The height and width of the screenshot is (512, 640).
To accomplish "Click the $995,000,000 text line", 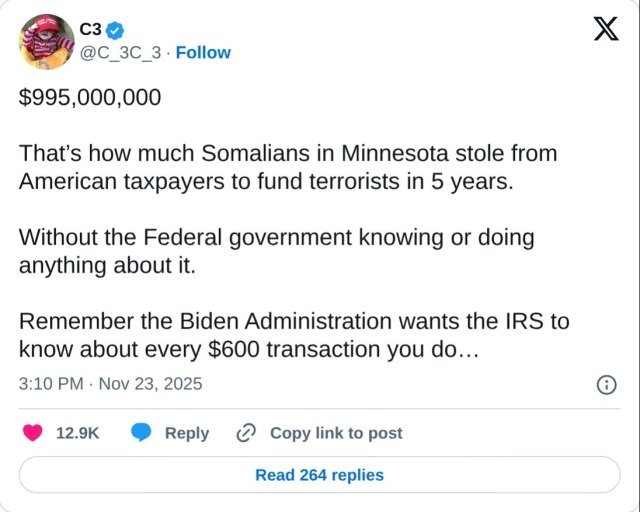I will tap(89, 98).
